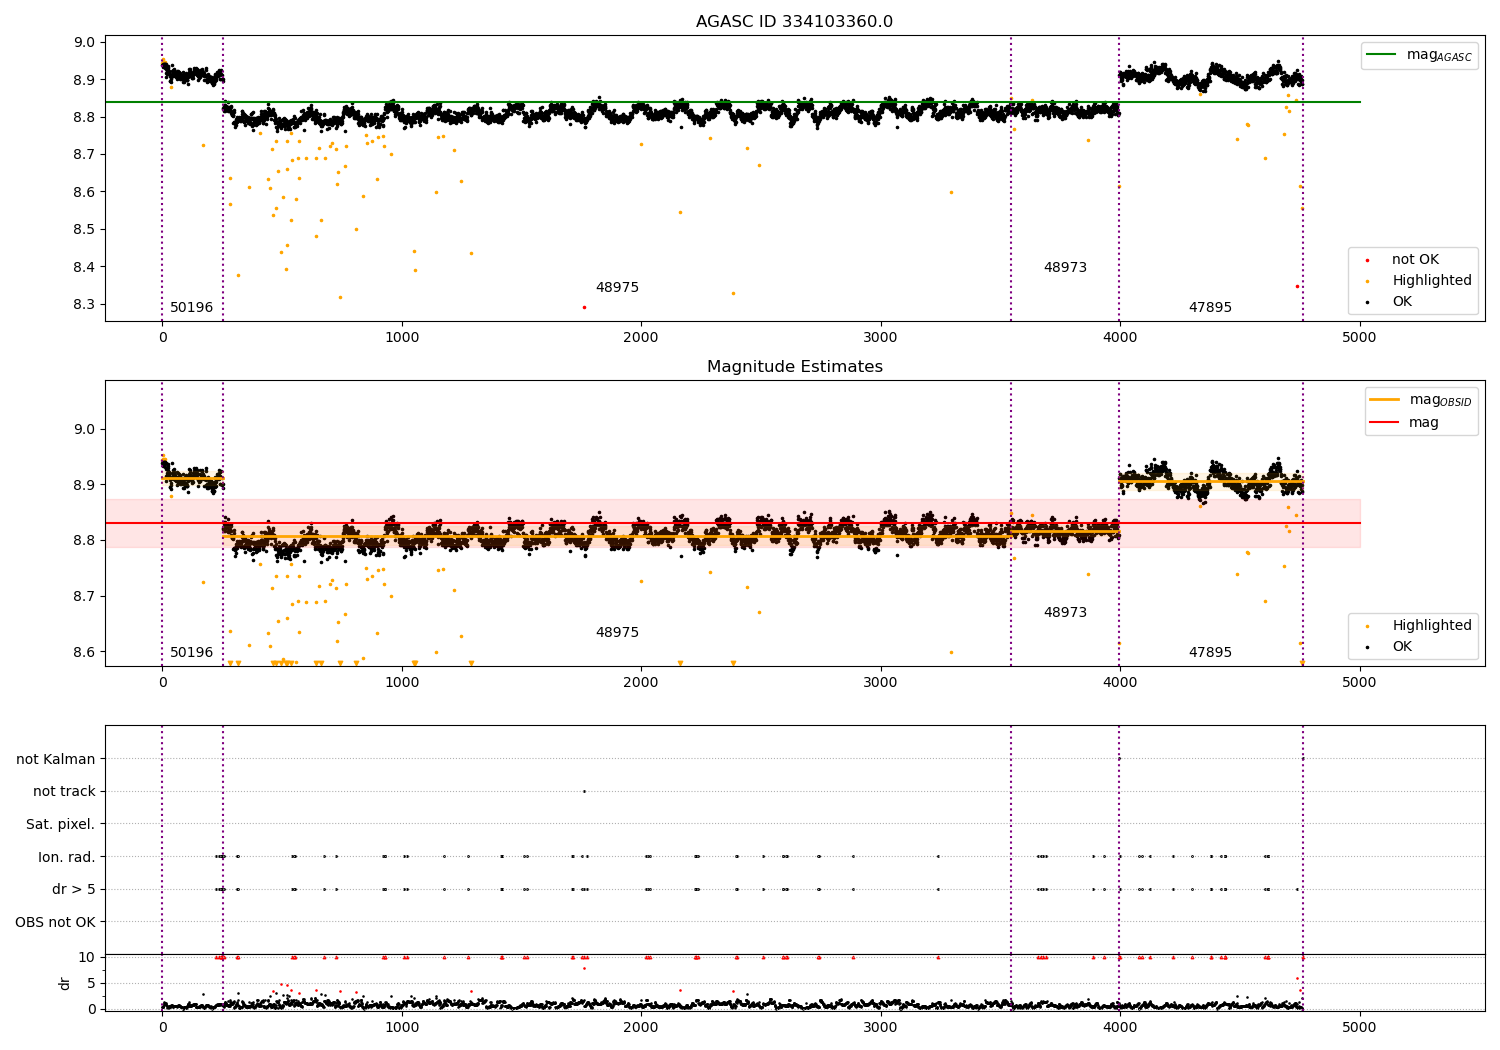Click 'Highlighted' legend entry in middle plot
This screenshot has width=1500, height=1050.
coord(1419,626)
